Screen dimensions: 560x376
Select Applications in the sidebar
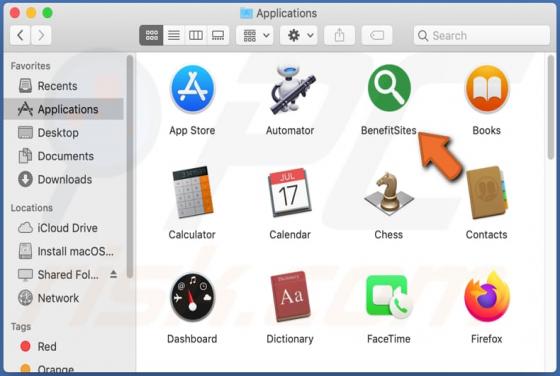point(64,109)
